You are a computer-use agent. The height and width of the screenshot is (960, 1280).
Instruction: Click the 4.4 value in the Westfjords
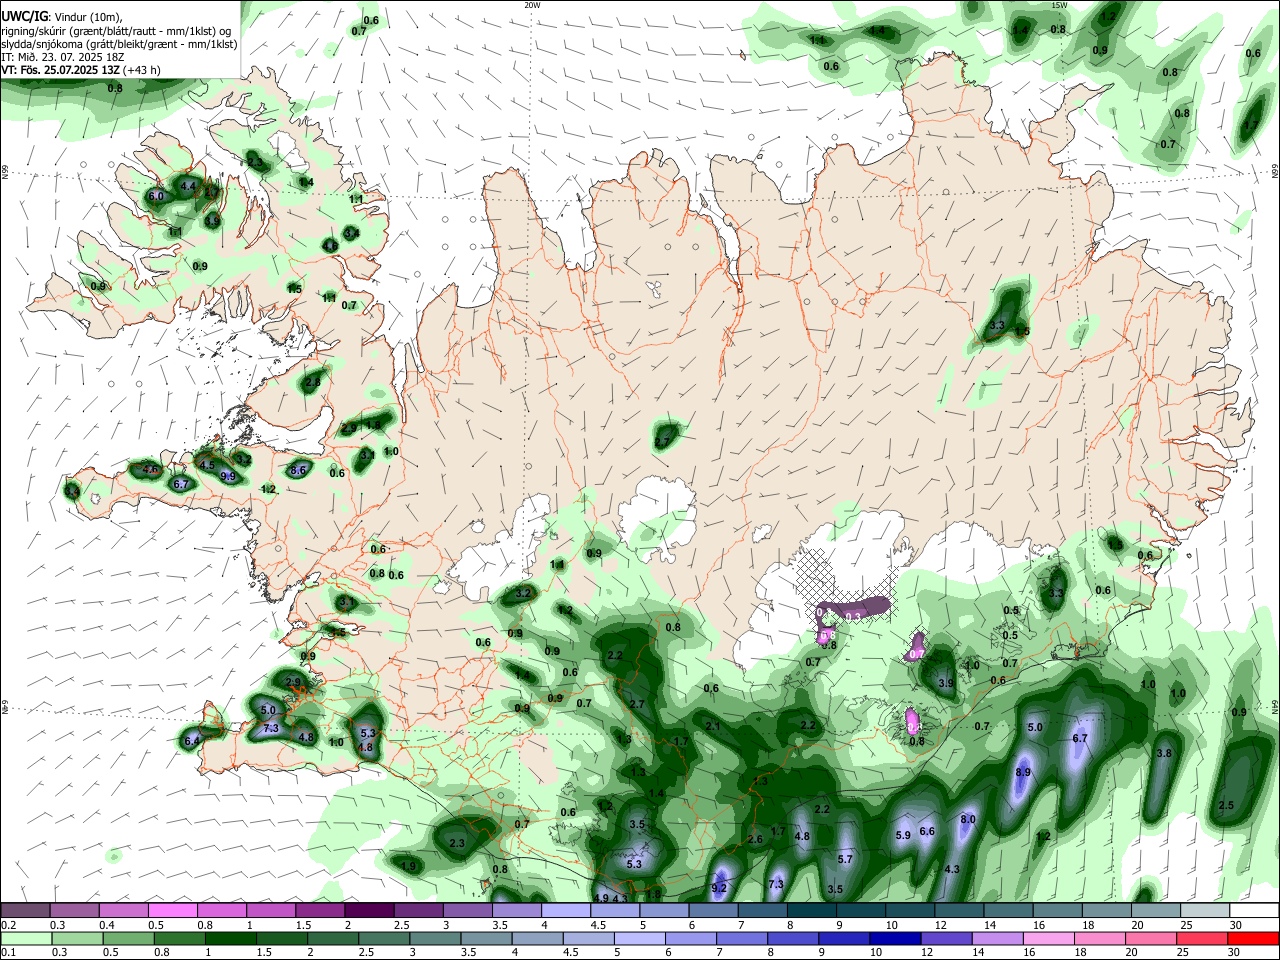pos(188,186)
